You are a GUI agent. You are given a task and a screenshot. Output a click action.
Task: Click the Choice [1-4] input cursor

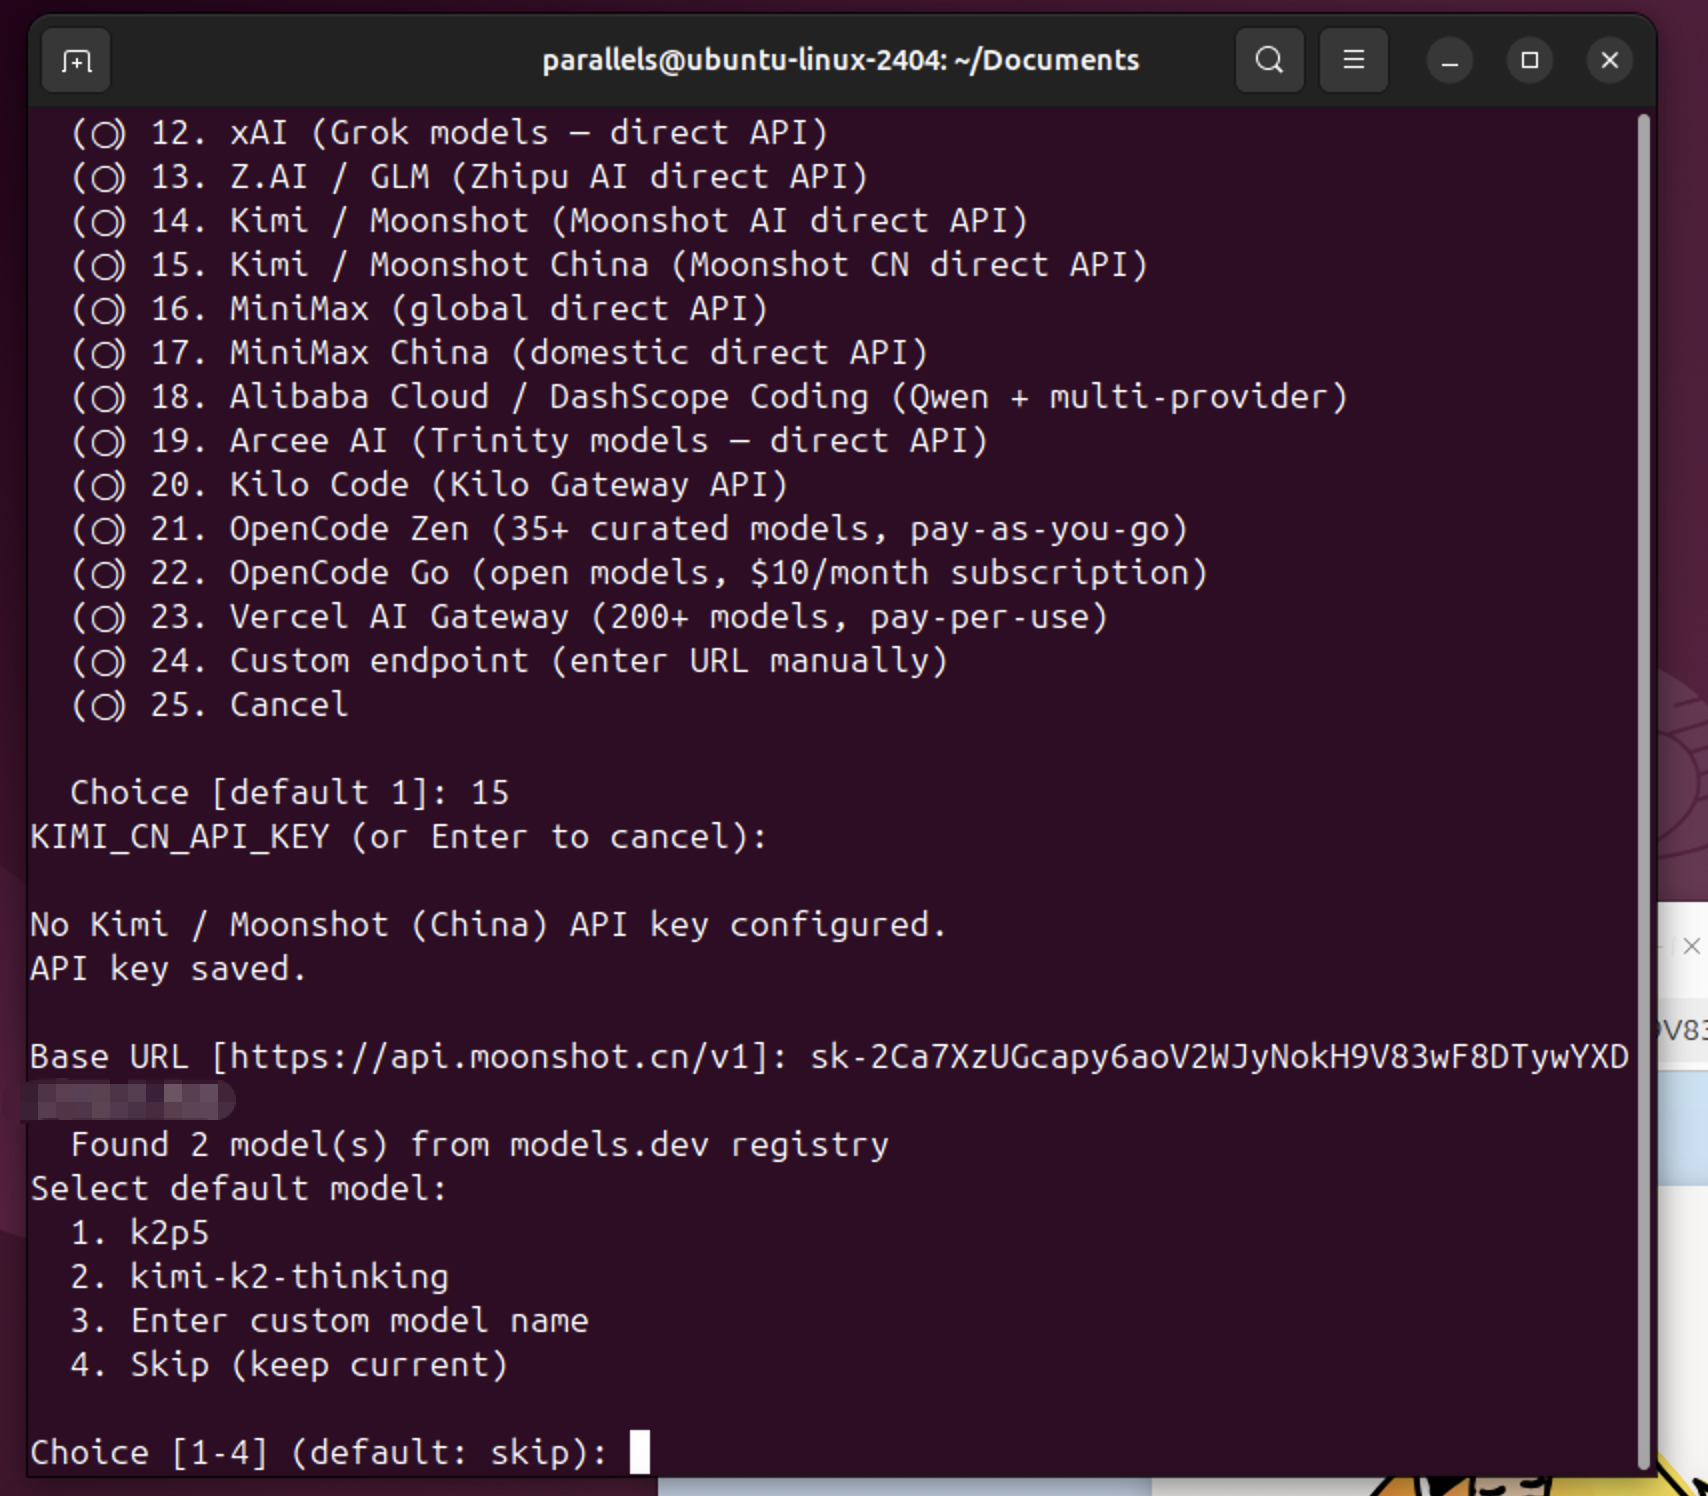click(x=639, y=1452)
